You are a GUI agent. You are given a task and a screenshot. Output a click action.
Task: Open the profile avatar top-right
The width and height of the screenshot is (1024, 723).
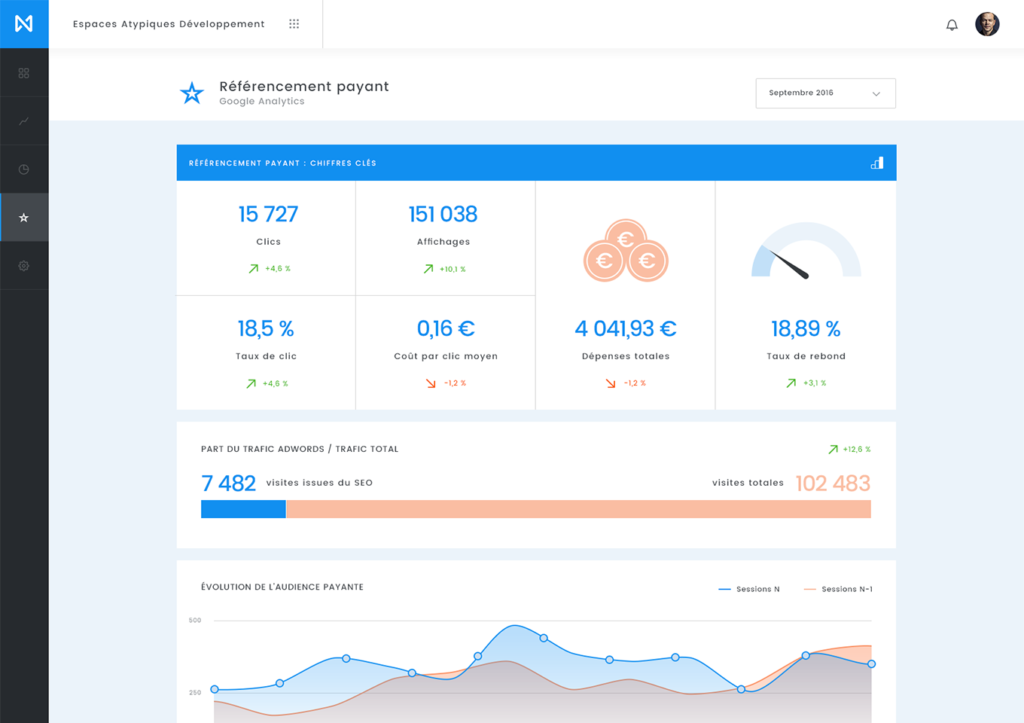point(987,22)
